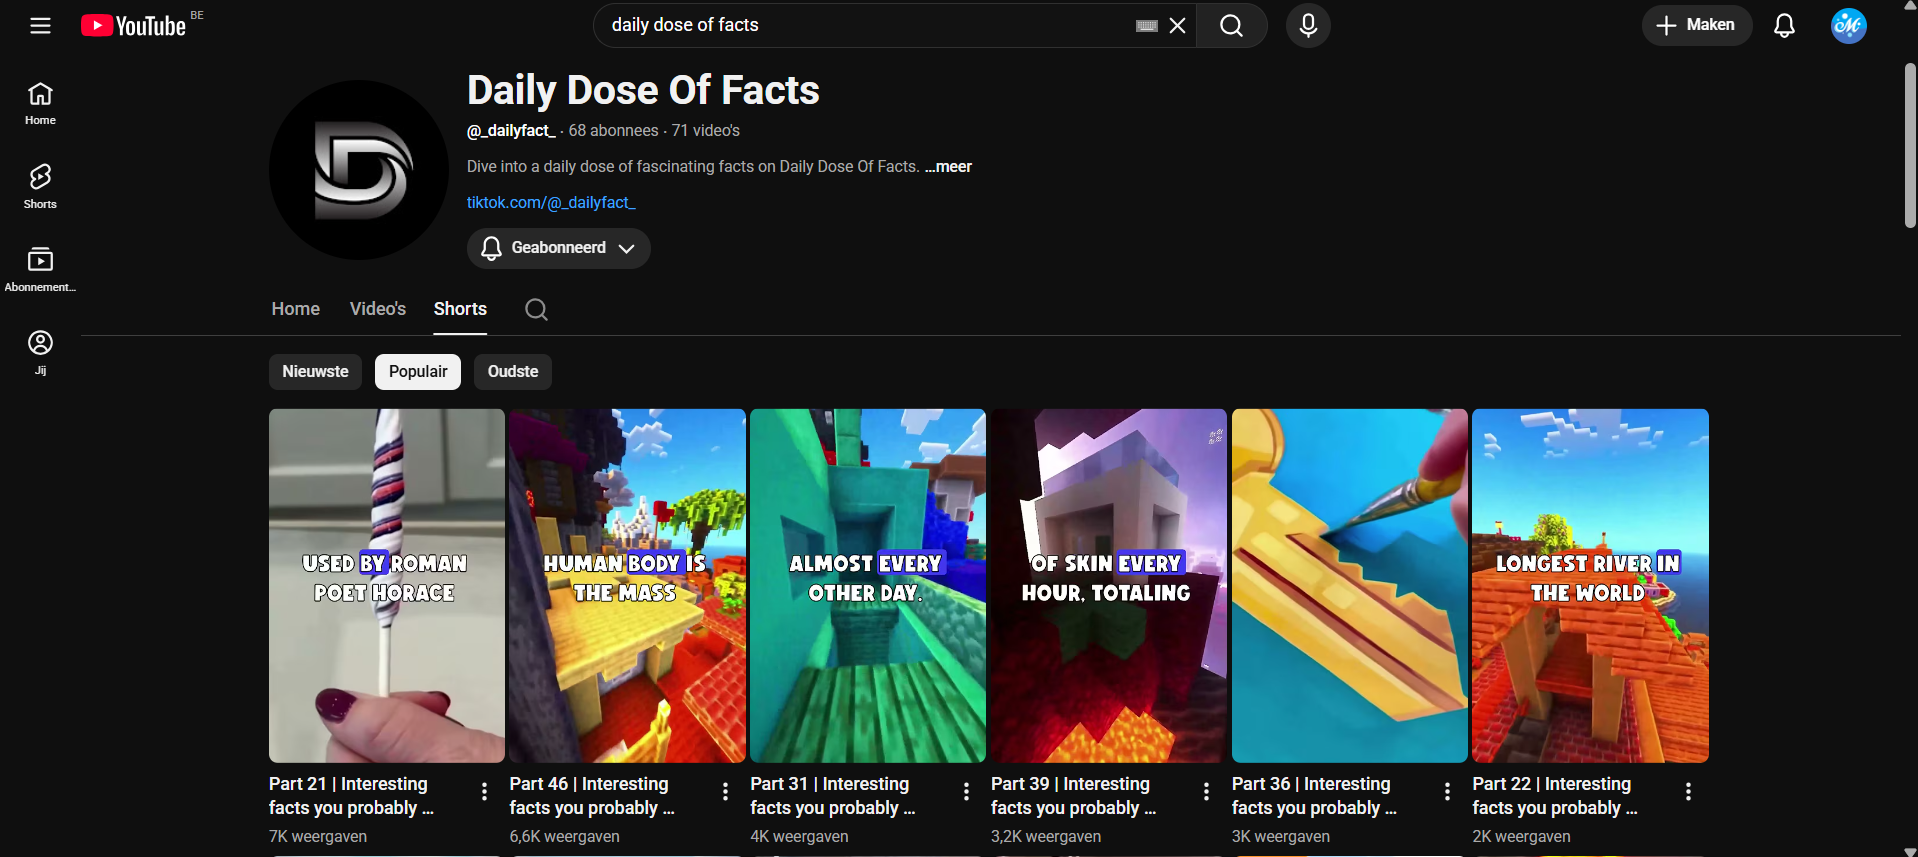Open Part 31 Interesting facts title
1918x857 pixels.
point(833,796)
